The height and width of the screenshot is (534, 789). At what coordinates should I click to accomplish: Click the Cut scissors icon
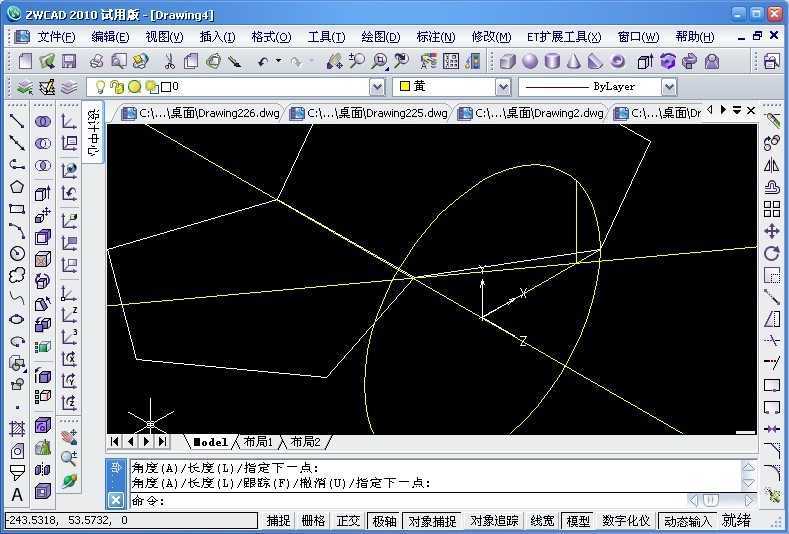coord(170,61)
